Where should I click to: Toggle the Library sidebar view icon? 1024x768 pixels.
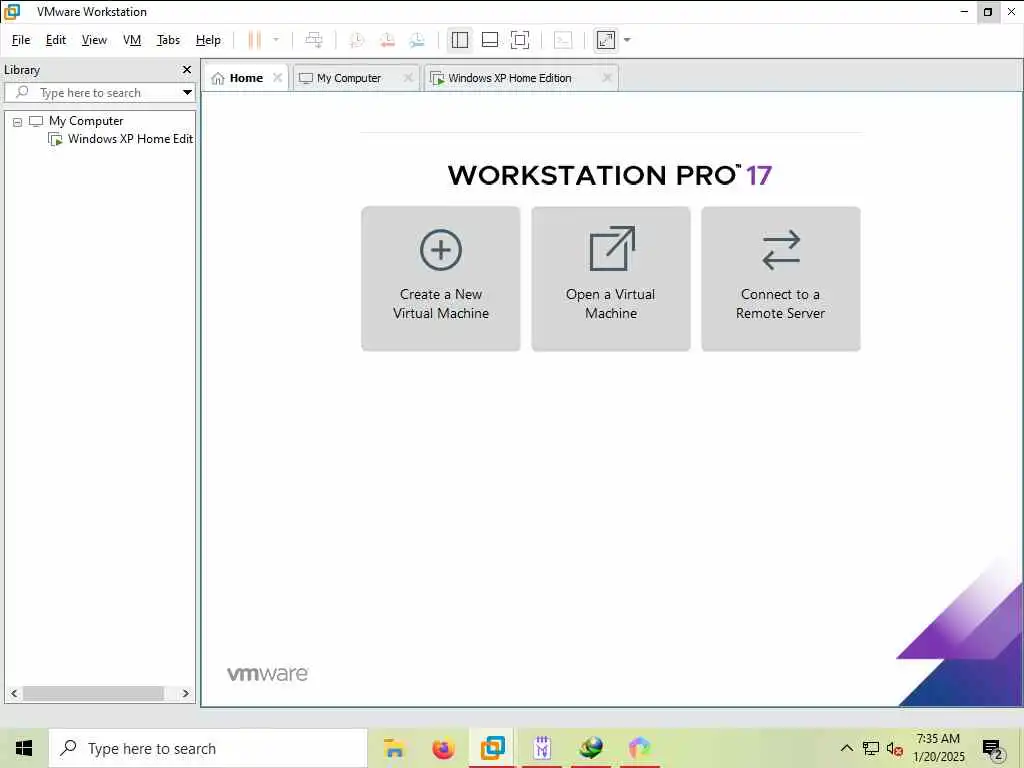coord(460,40)
